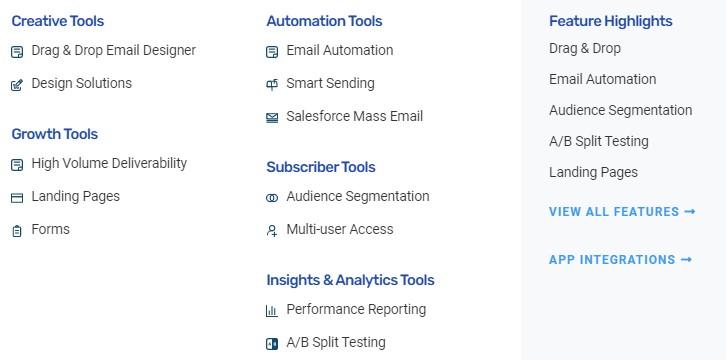The width and height of the screenshot is (726, 360).
Task: Select Drag & Drop under Feature Highlights
Action: (x=585, y=48)
